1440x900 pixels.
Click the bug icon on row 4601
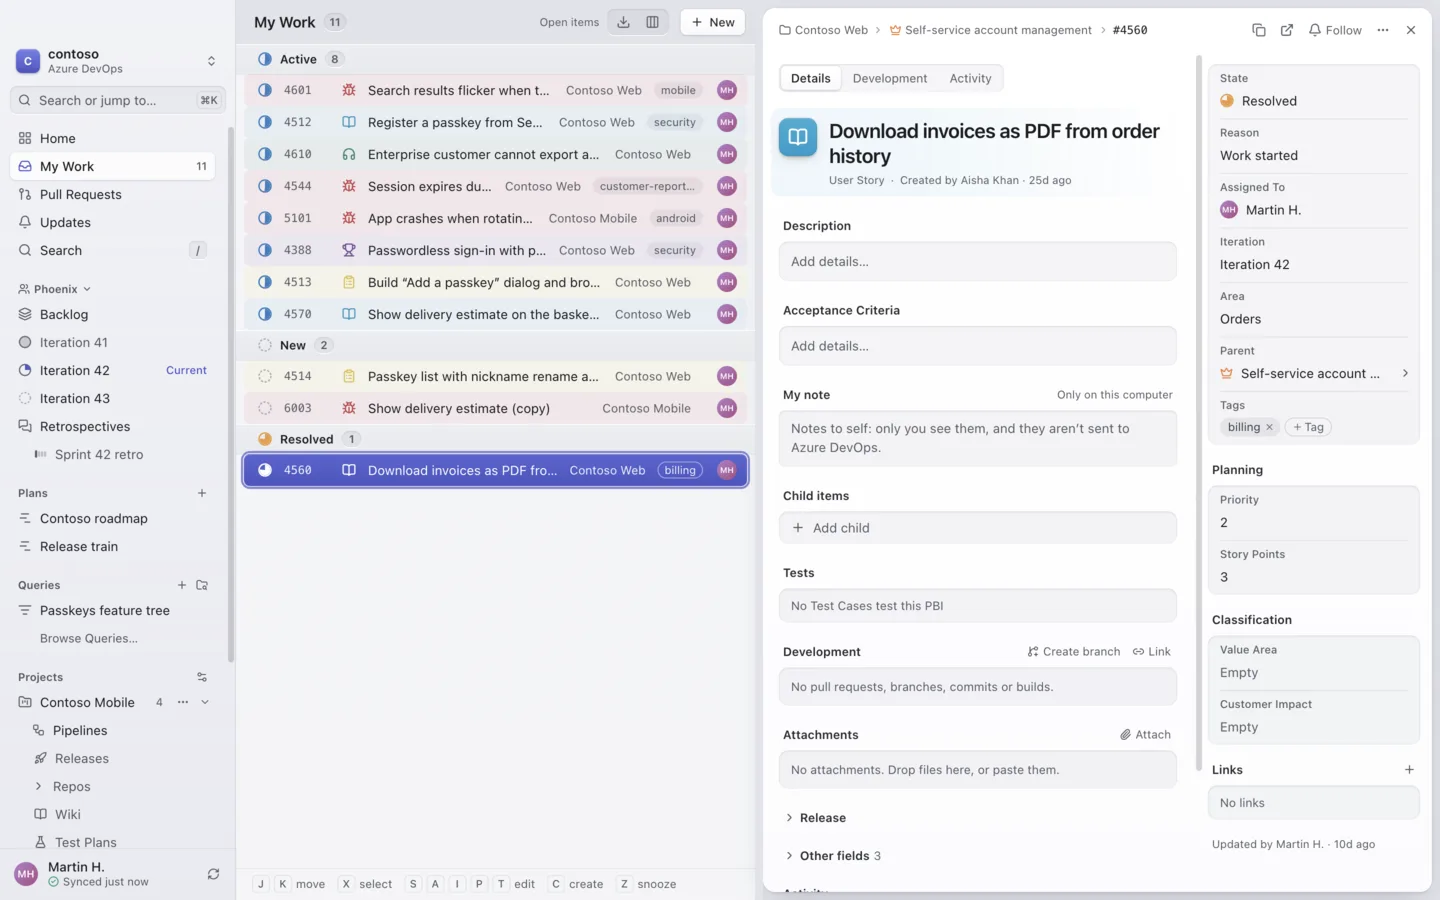tap(349, 90)
